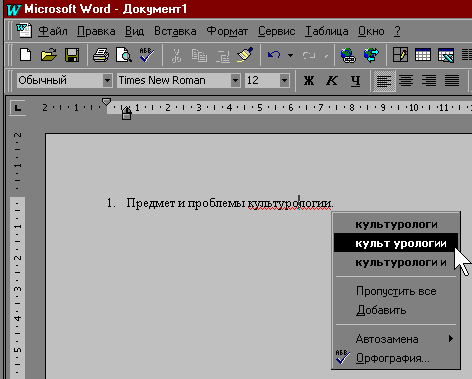Align text right
This screenshot has height=379, width=472.
429,80
